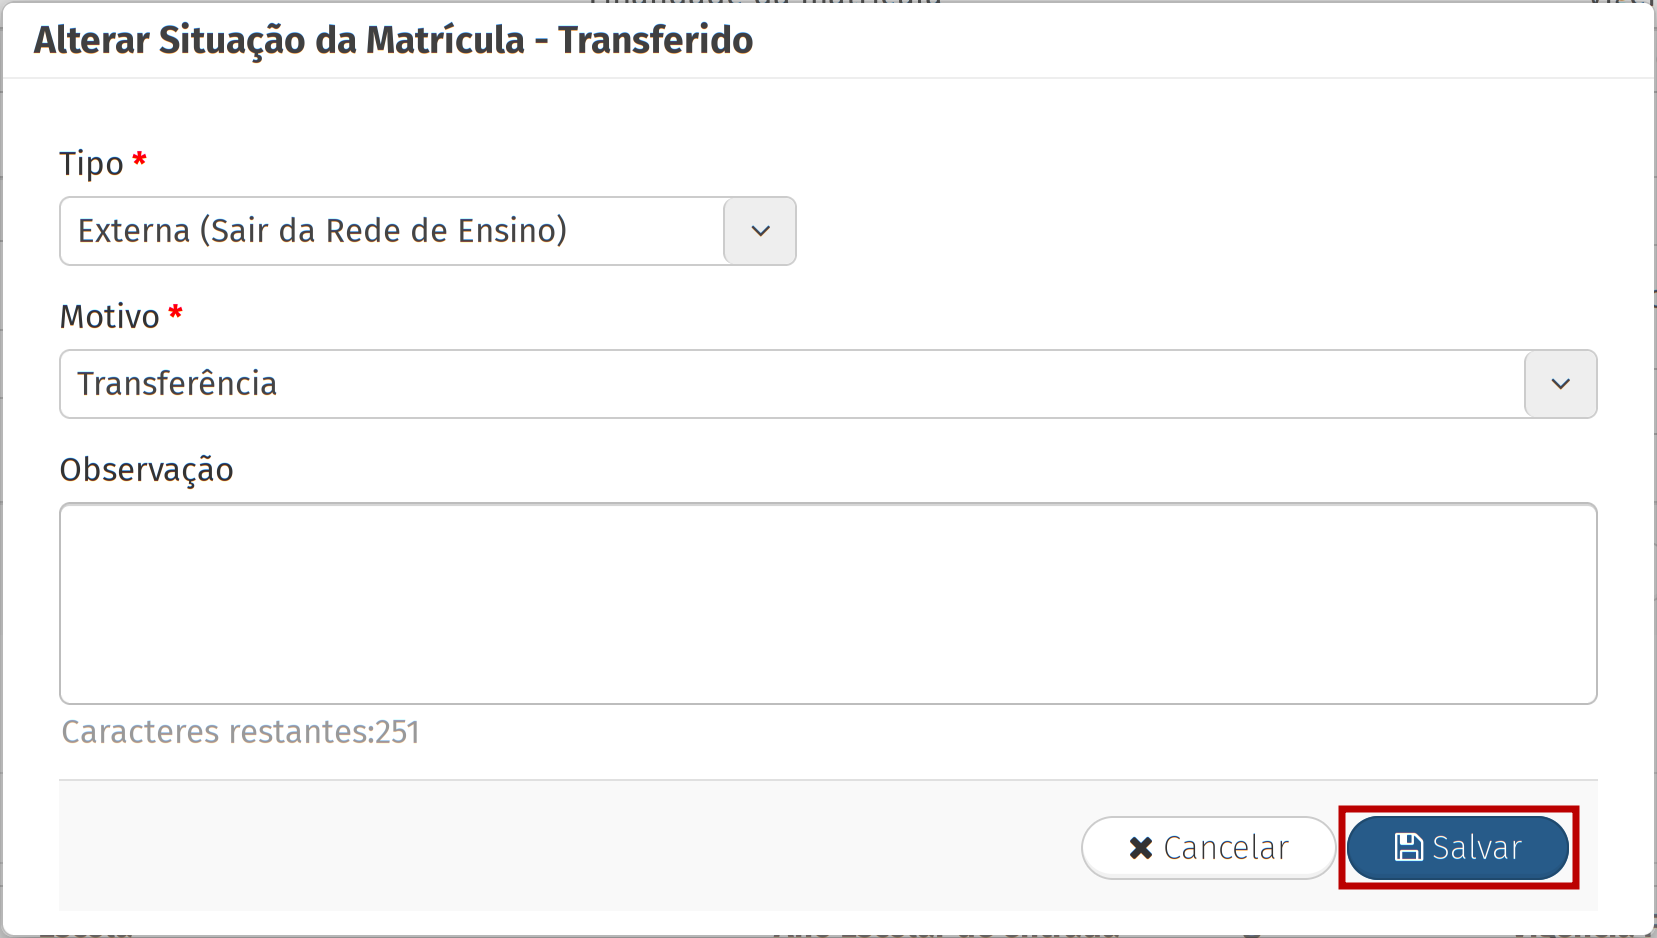Viewport: 1657px width, 938px height.
Task: Click empty footer area left of Cancelar
Action: [560, 848]
